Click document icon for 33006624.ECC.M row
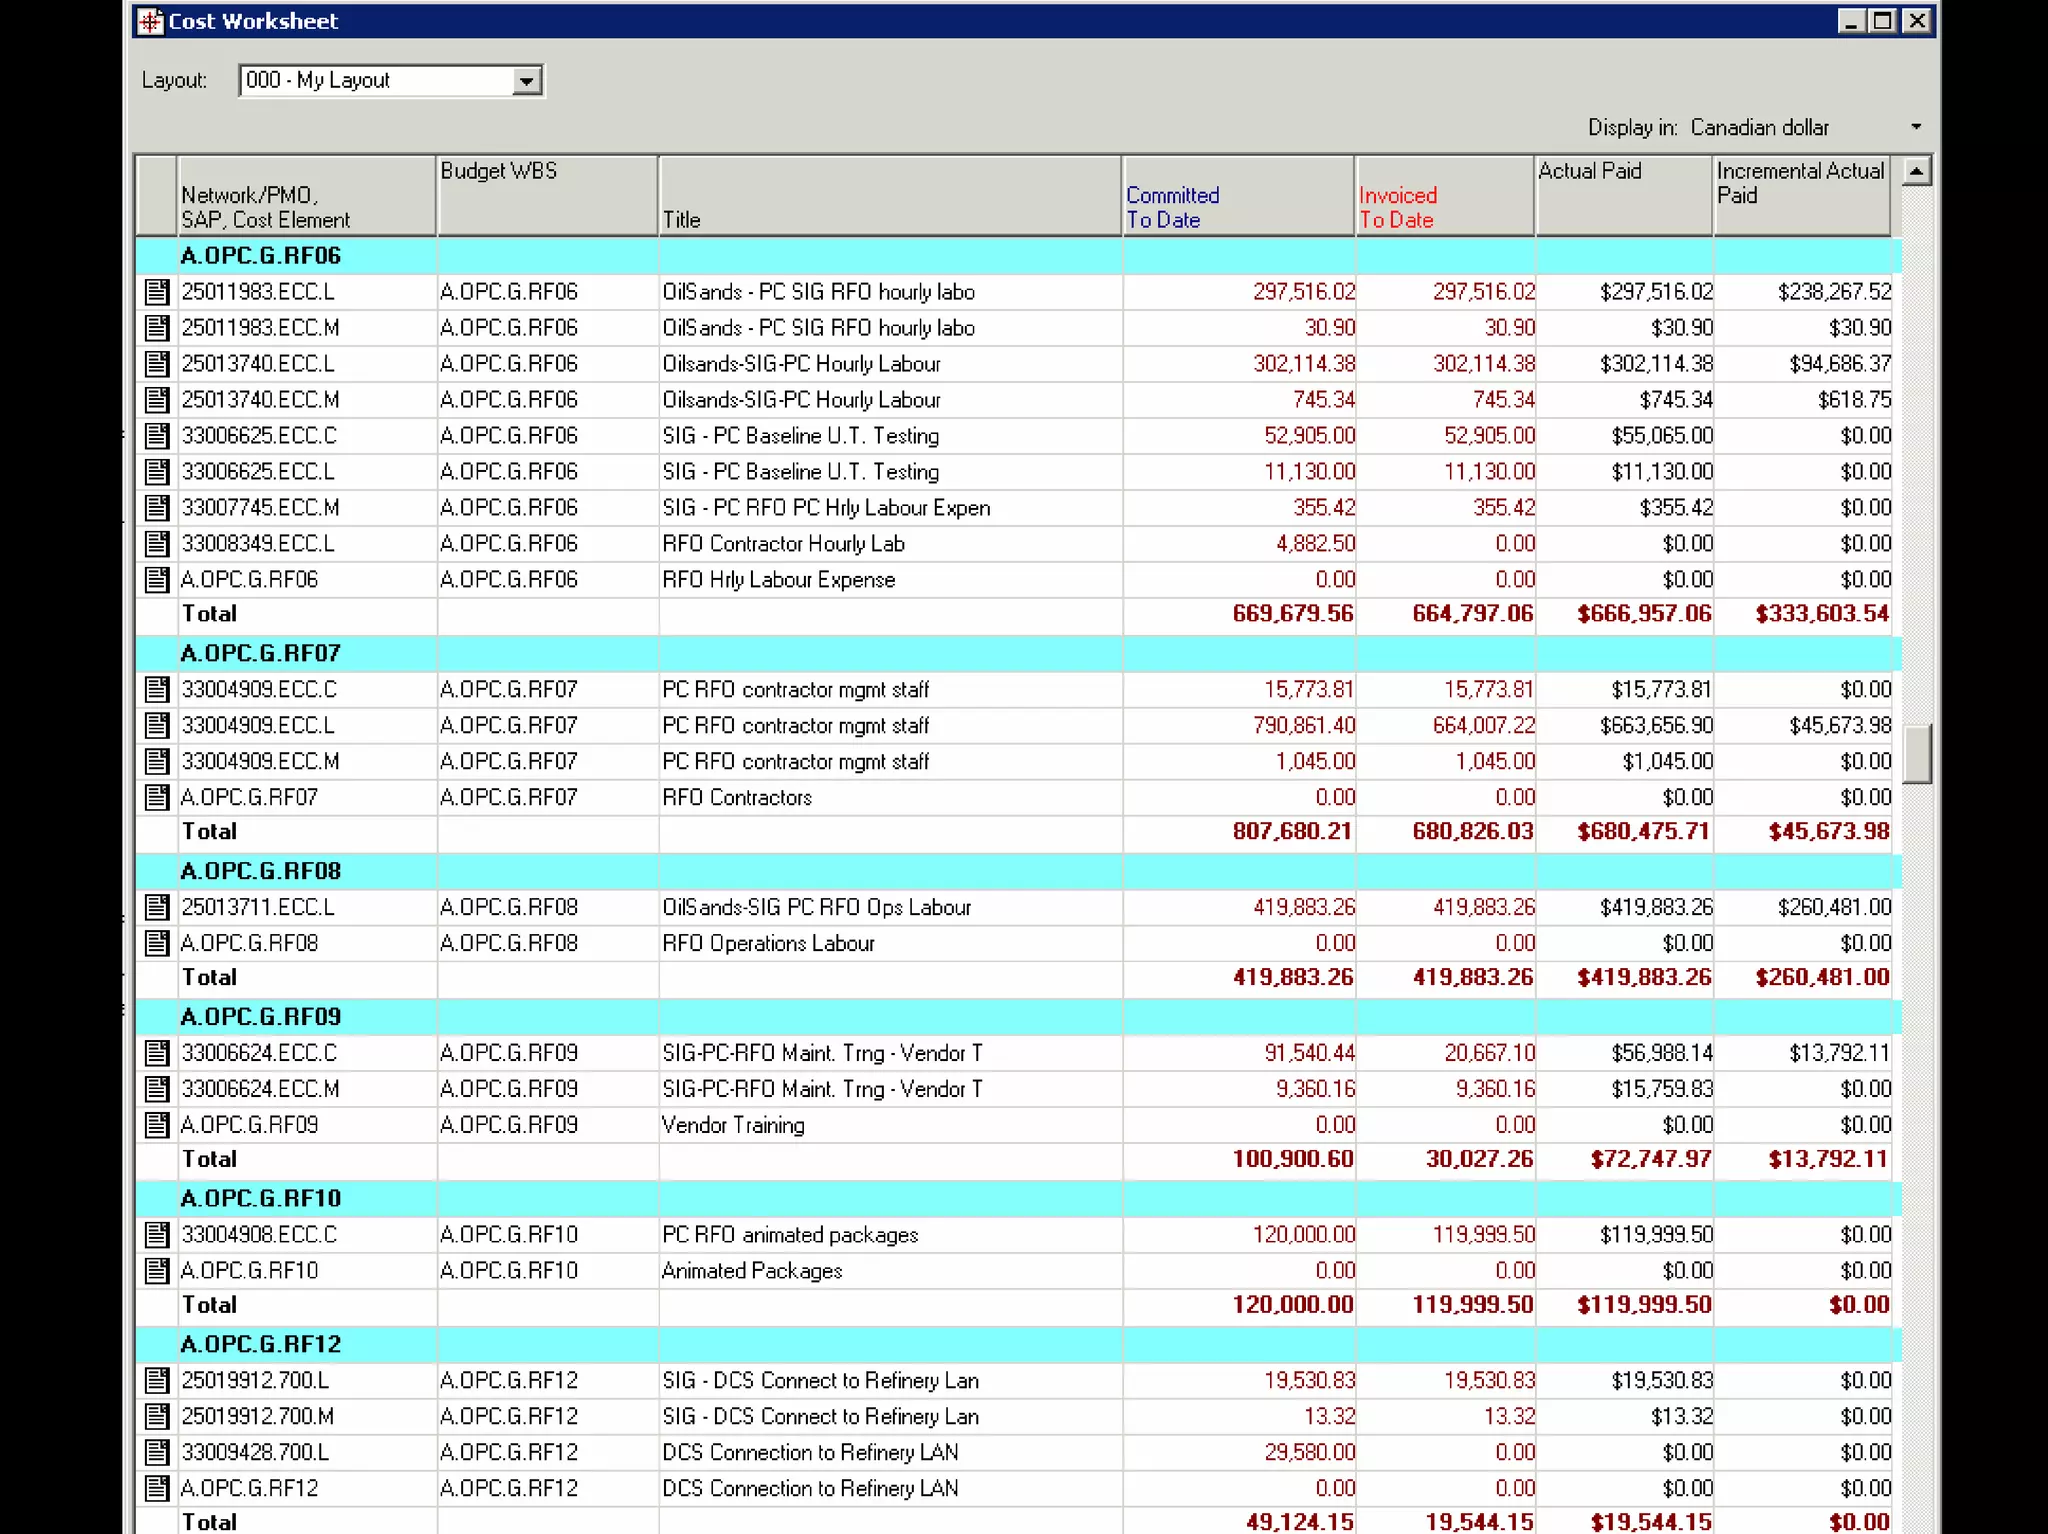This screenshot has width=2048, height=1534. (157, 1089)
